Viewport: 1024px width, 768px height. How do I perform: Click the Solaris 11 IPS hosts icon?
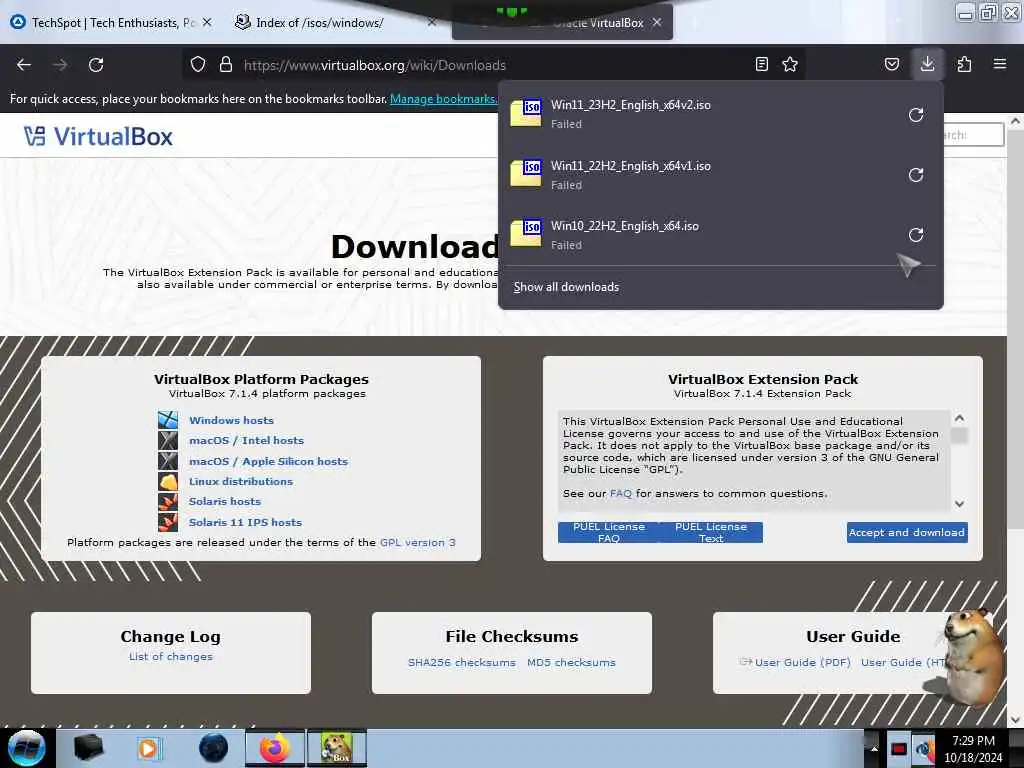click(x=168, y=522)
